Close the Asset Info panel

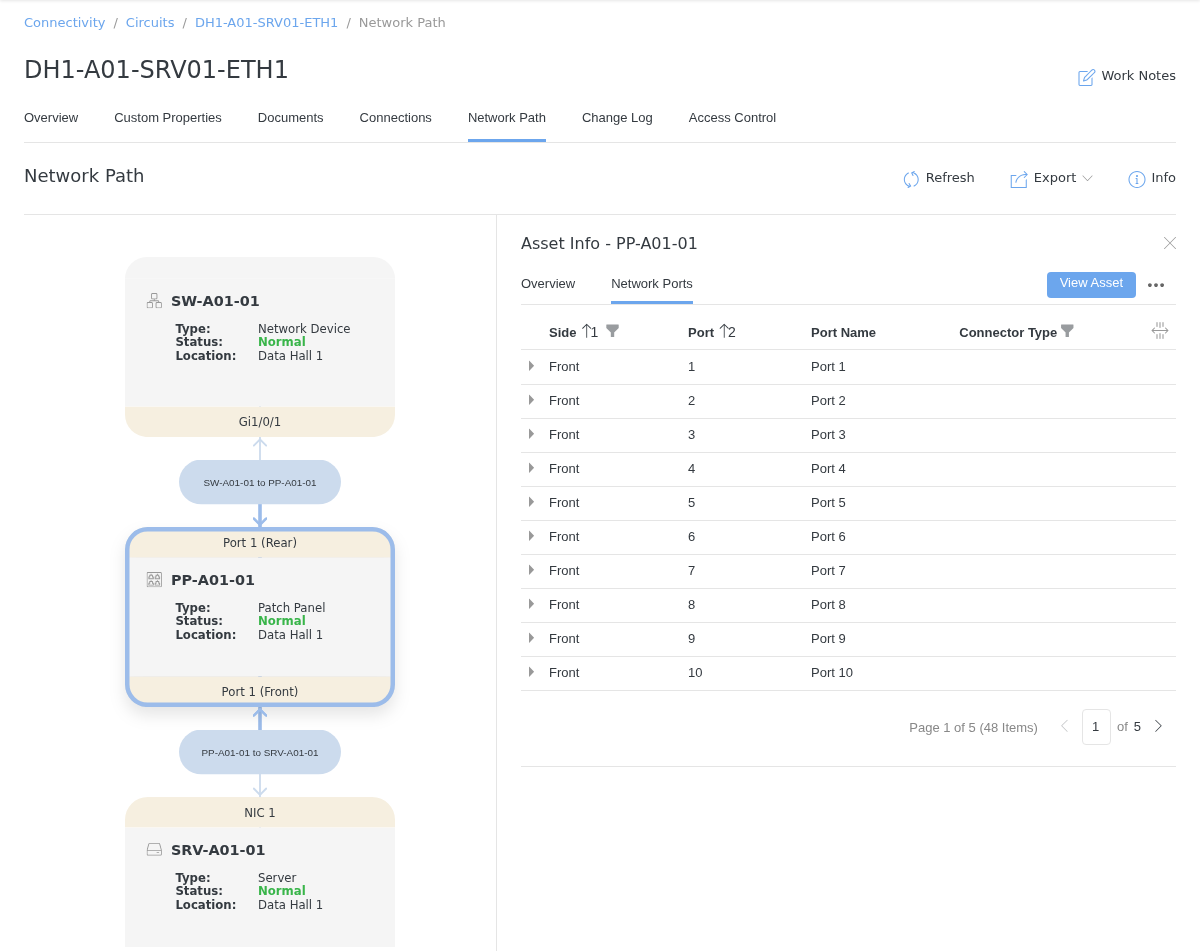pos(1170,243)
